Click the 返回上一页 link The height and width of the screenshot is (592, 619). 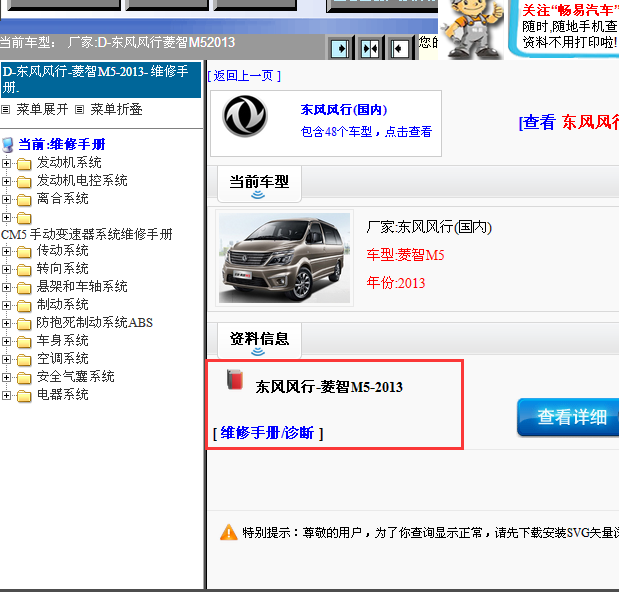(244, 76)
